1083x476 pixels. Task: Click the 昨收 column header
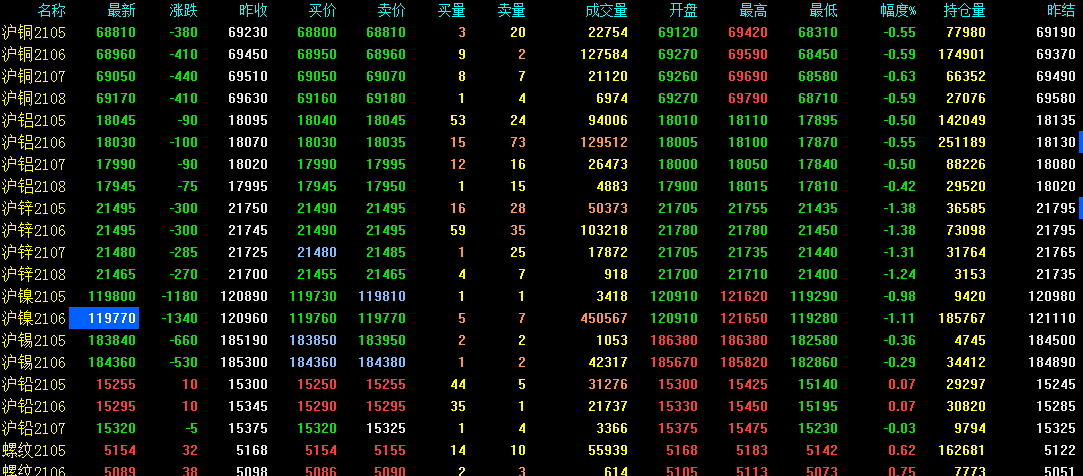253,10
